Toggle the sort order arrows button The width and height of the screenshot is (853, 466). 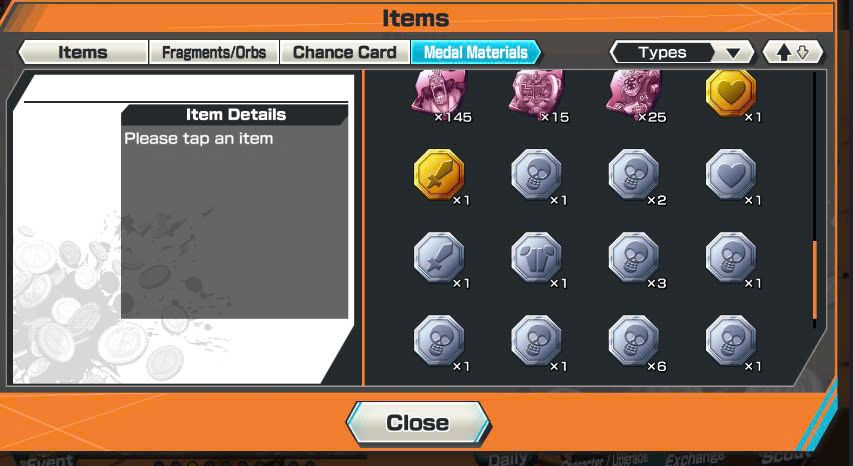tap(793, 53)
